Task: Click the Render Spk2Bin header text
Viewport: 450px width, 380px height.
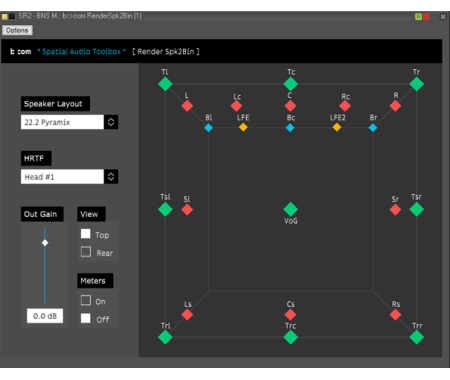Action: (x=166, y=51)
